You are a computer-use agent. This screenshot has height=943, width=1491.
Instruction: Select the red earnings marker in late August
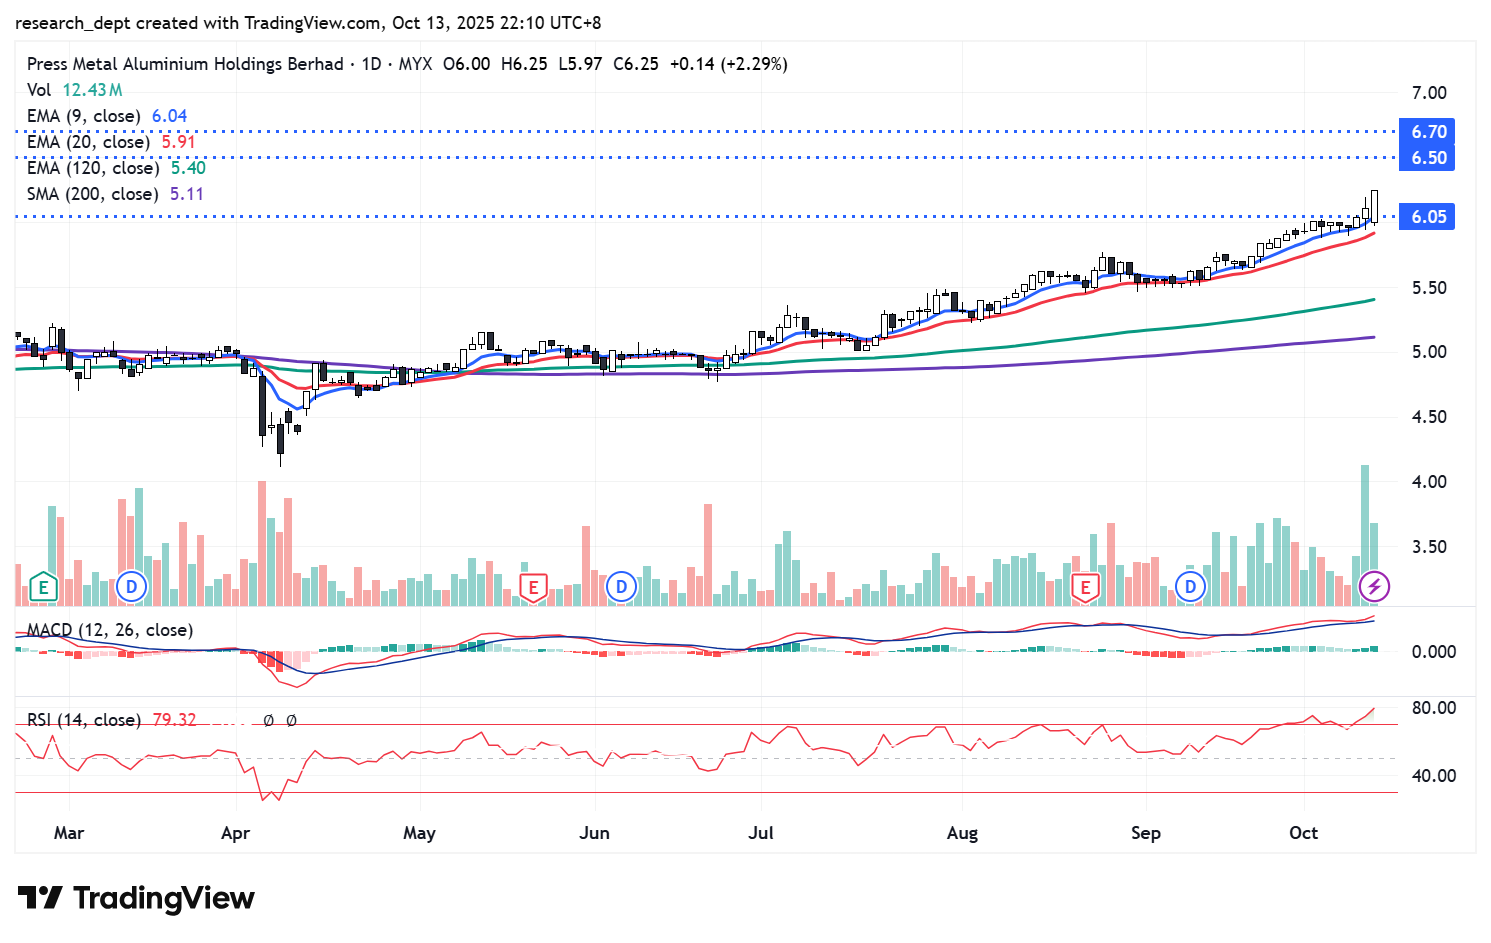tap(1085, 587)
